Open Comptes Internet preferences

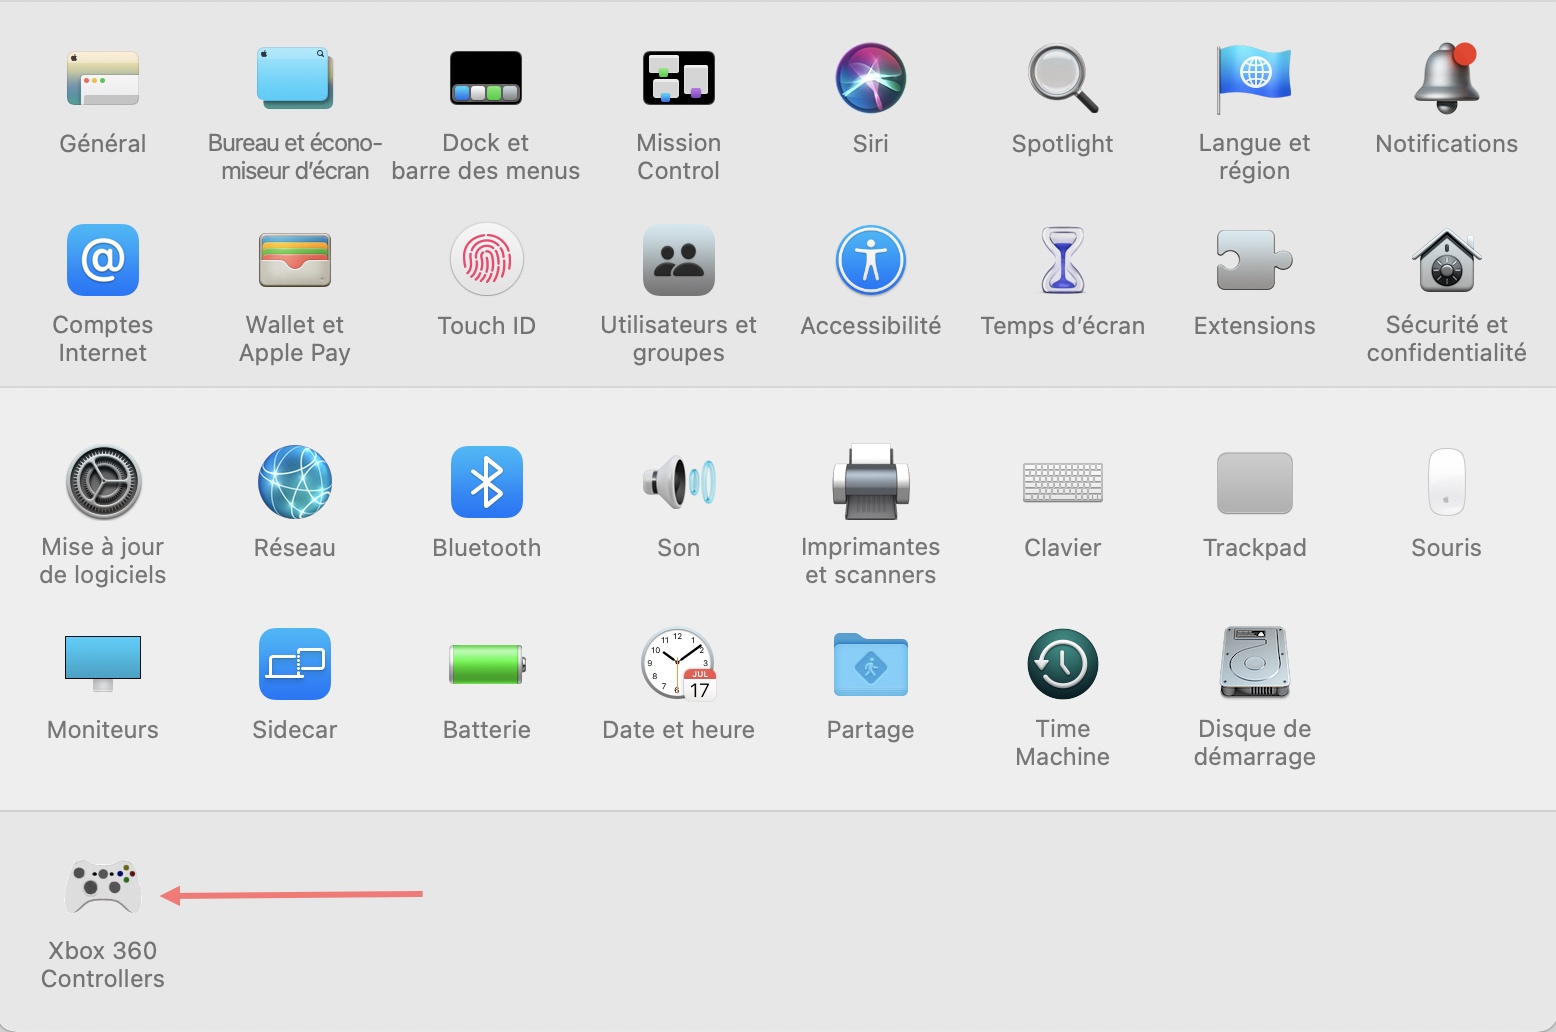103,260
